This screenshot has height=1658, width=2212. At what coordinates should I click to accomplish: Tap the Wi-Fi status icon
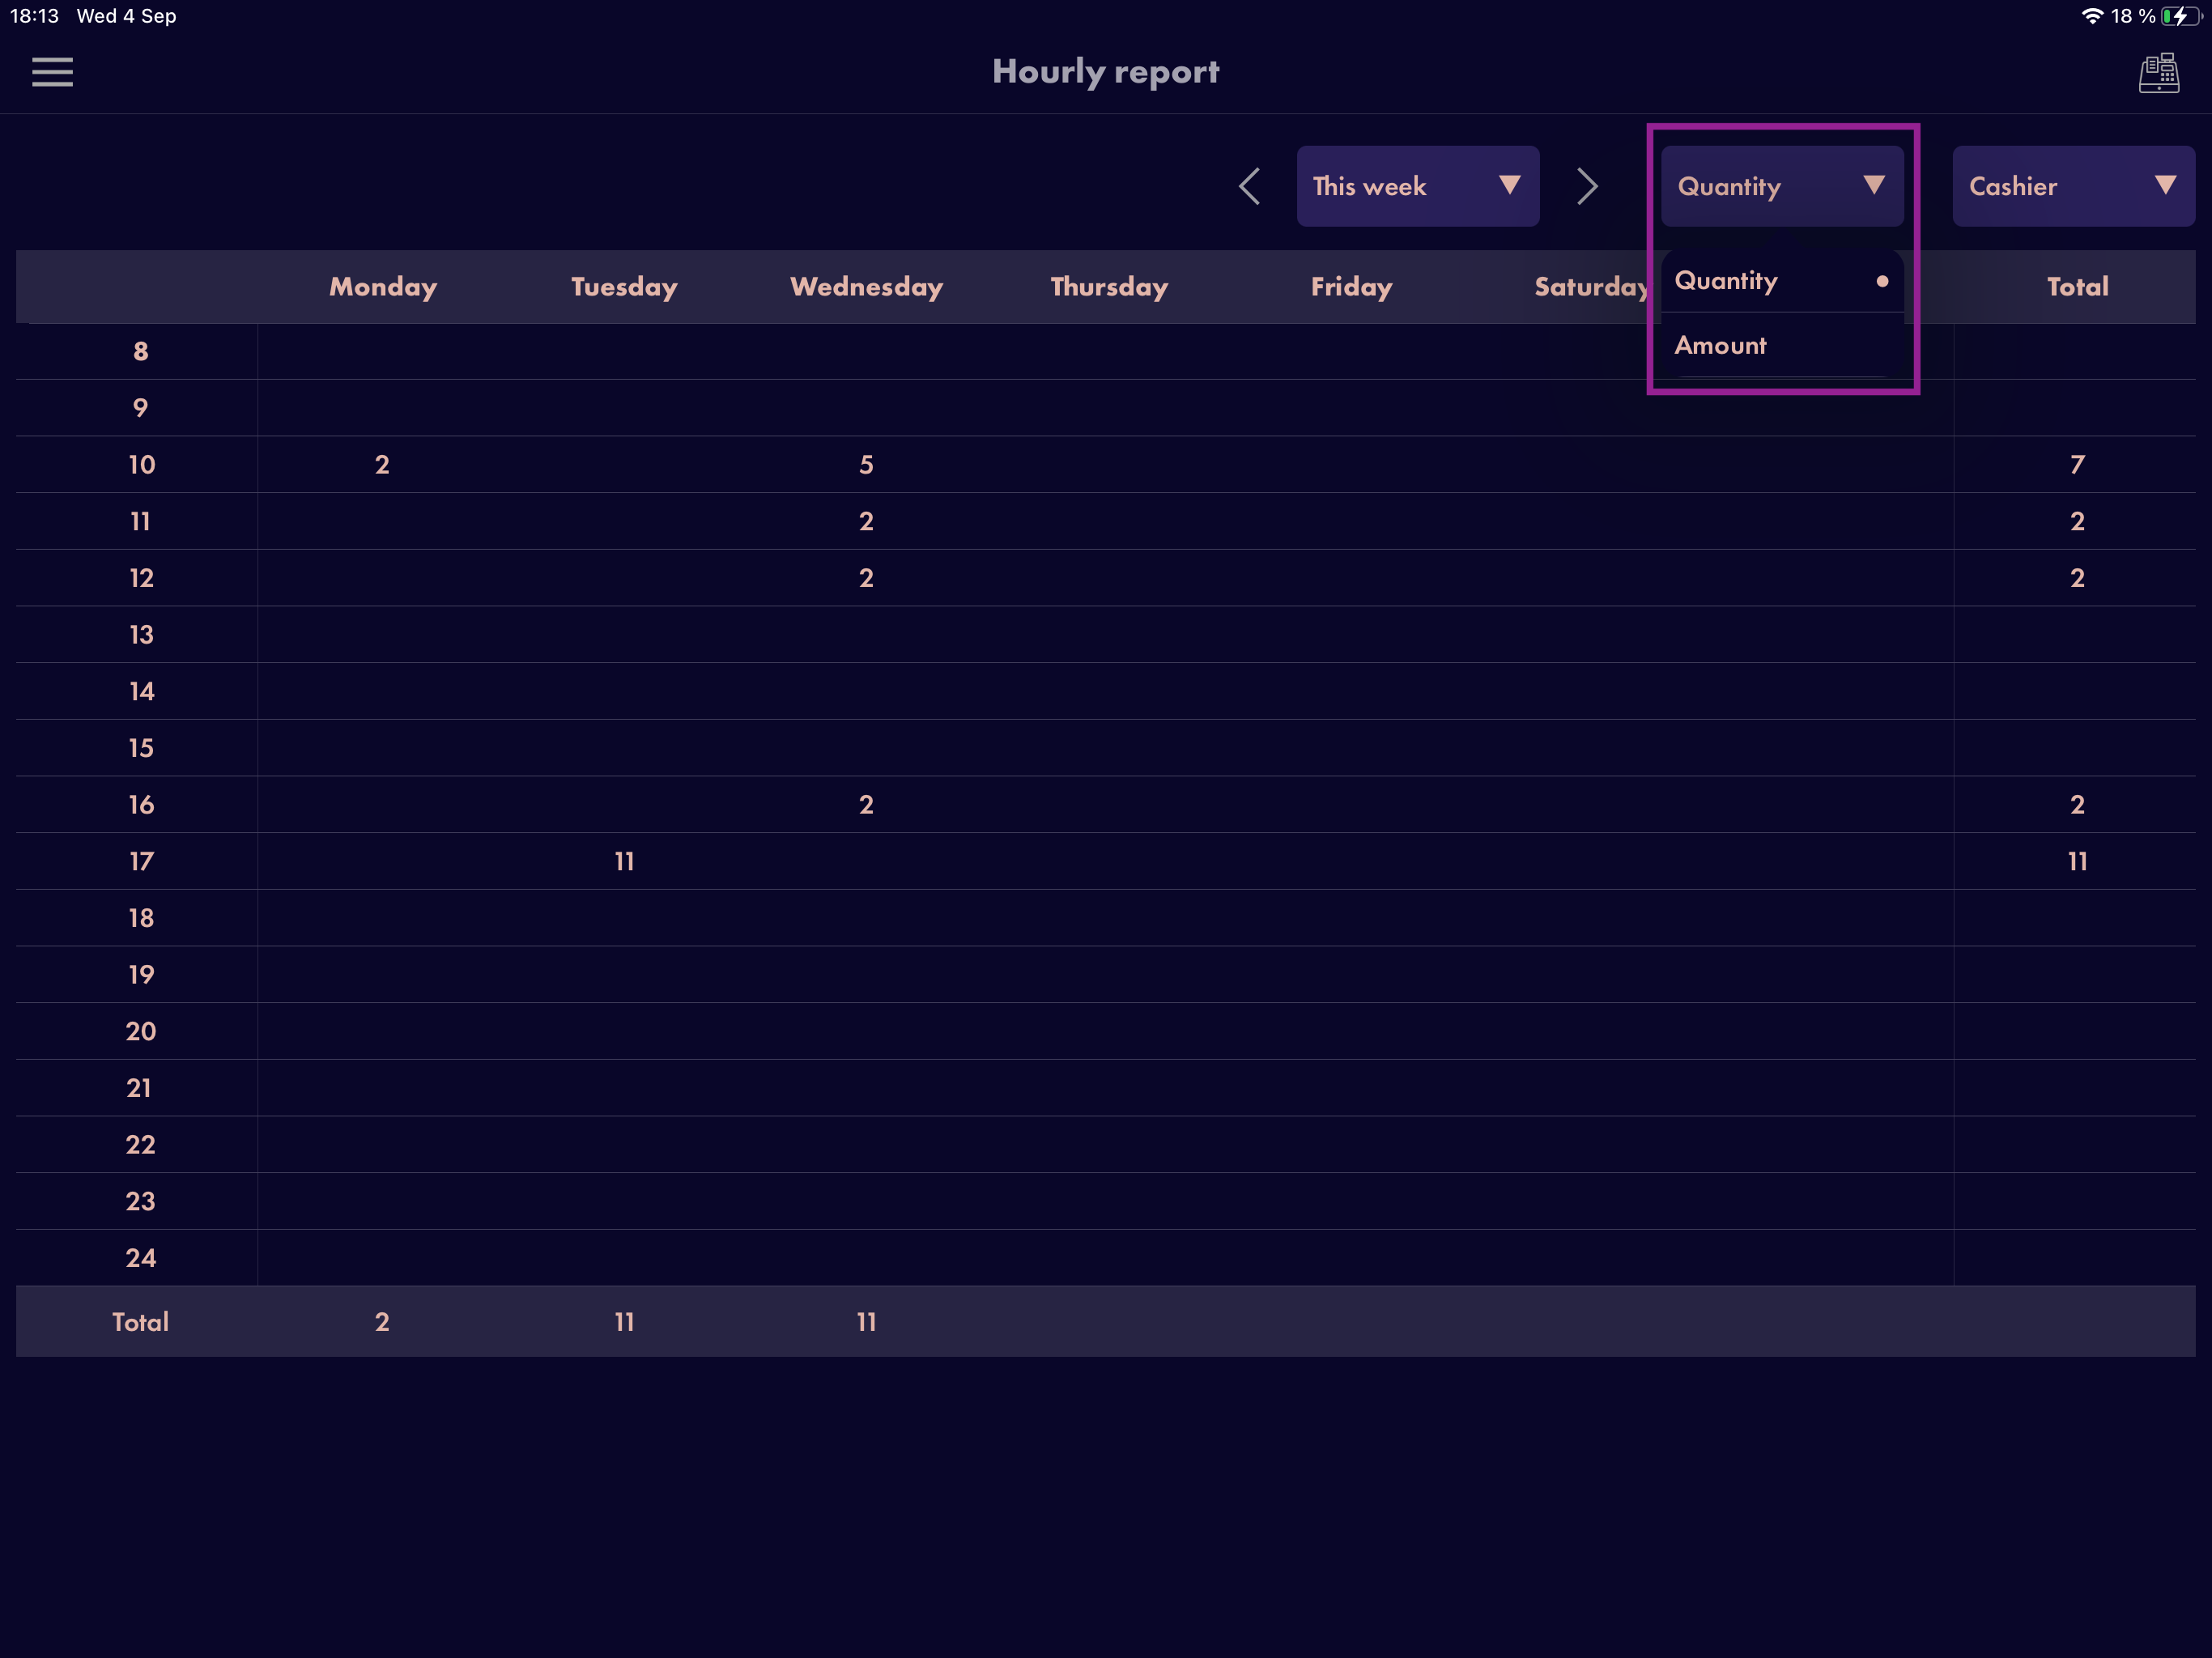click(x=2092, y=16)
